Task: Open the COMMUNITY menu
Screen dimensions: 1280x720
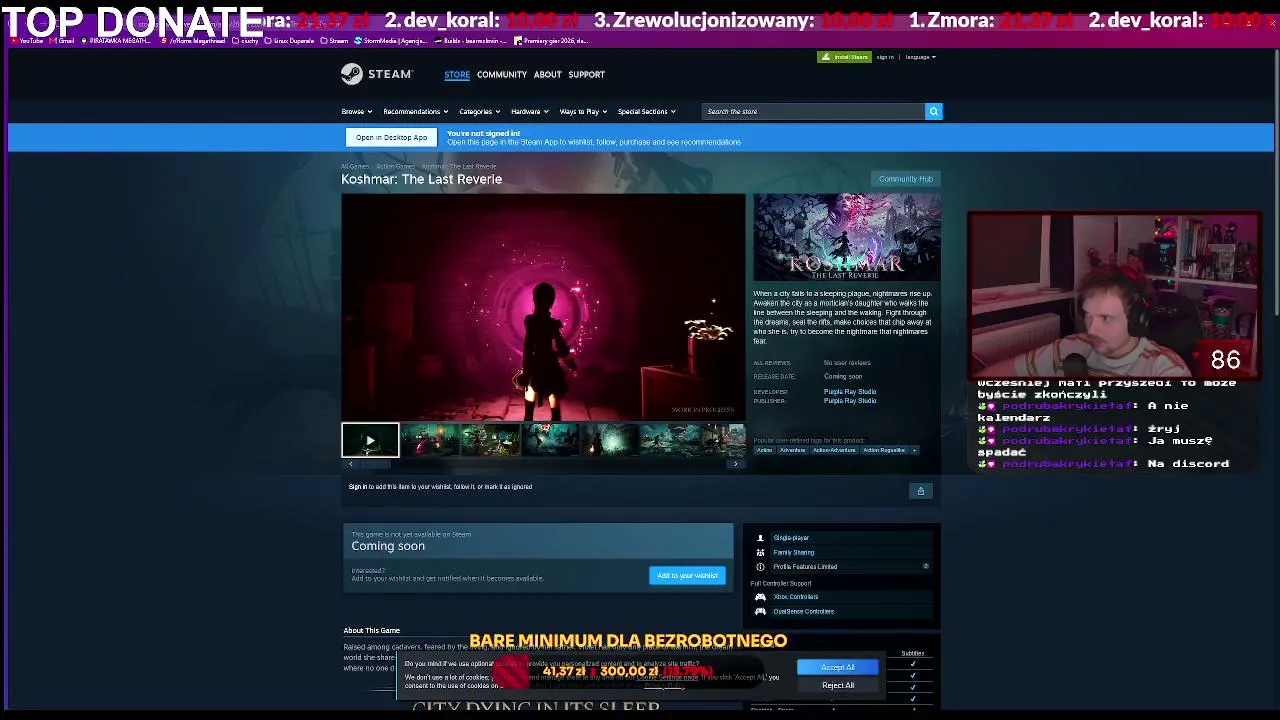Action: pyautogui.click(x=502, y=74)
